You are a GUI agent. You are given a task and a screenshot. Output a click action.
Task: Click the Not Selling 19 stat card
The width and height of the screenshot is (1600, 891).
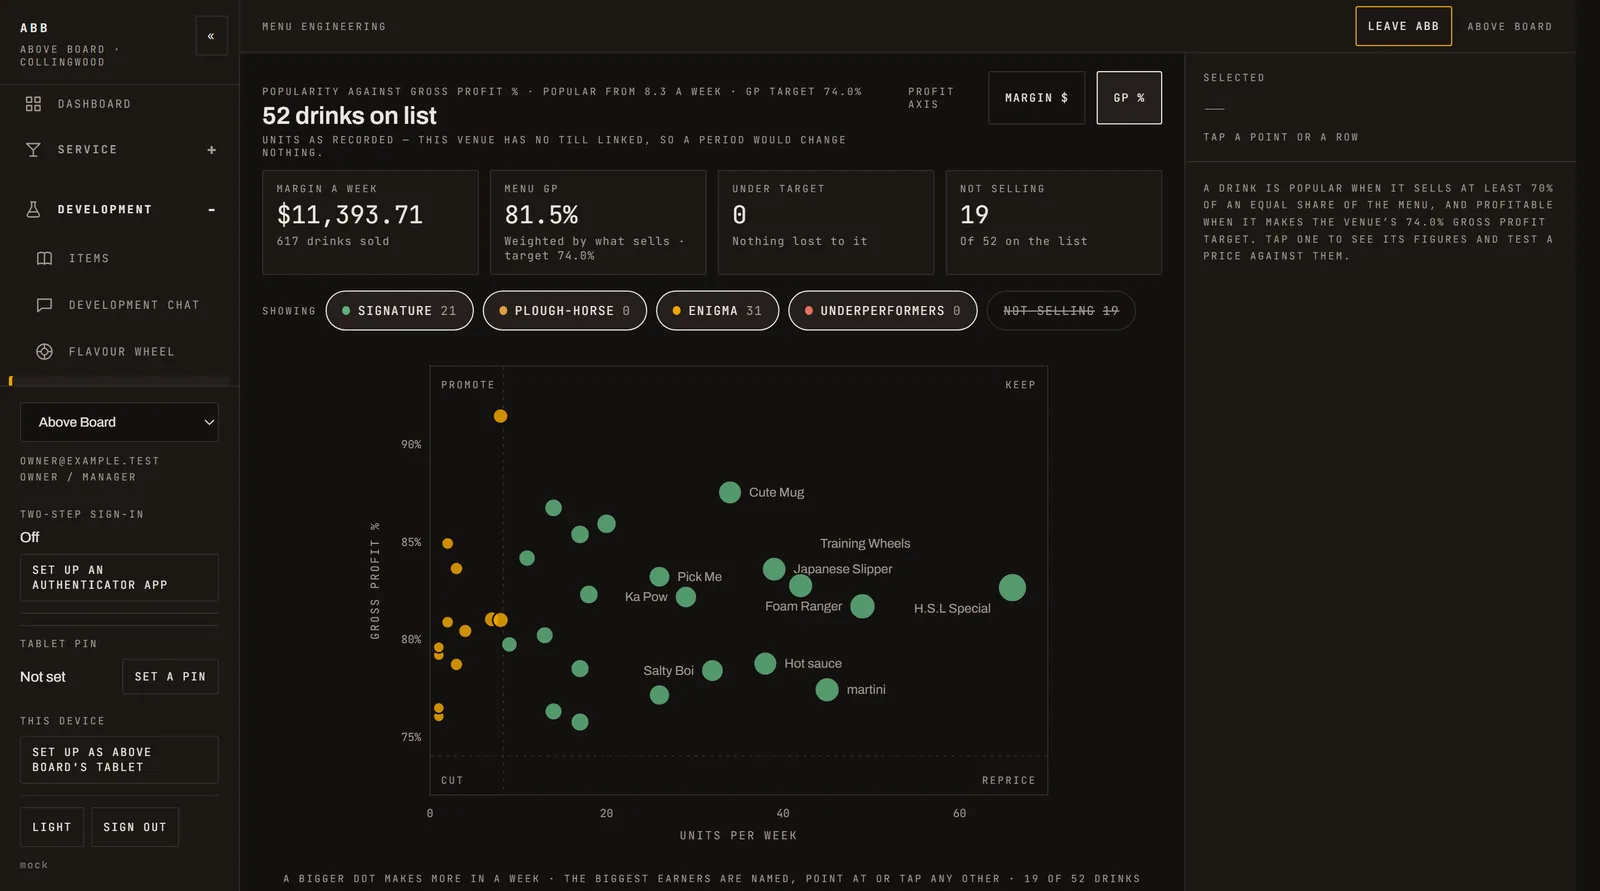1054,222
